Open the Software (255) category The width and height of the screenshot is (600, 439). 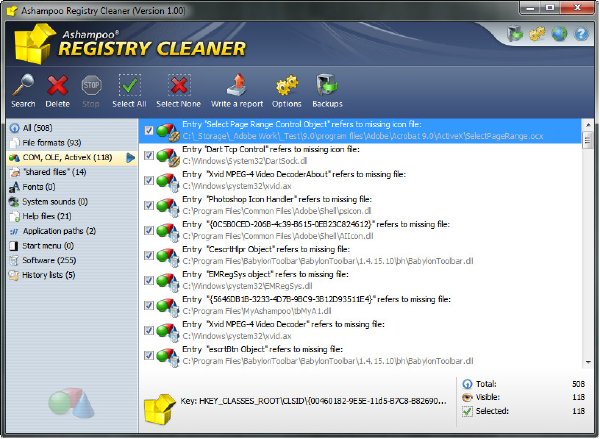point(72,260)
